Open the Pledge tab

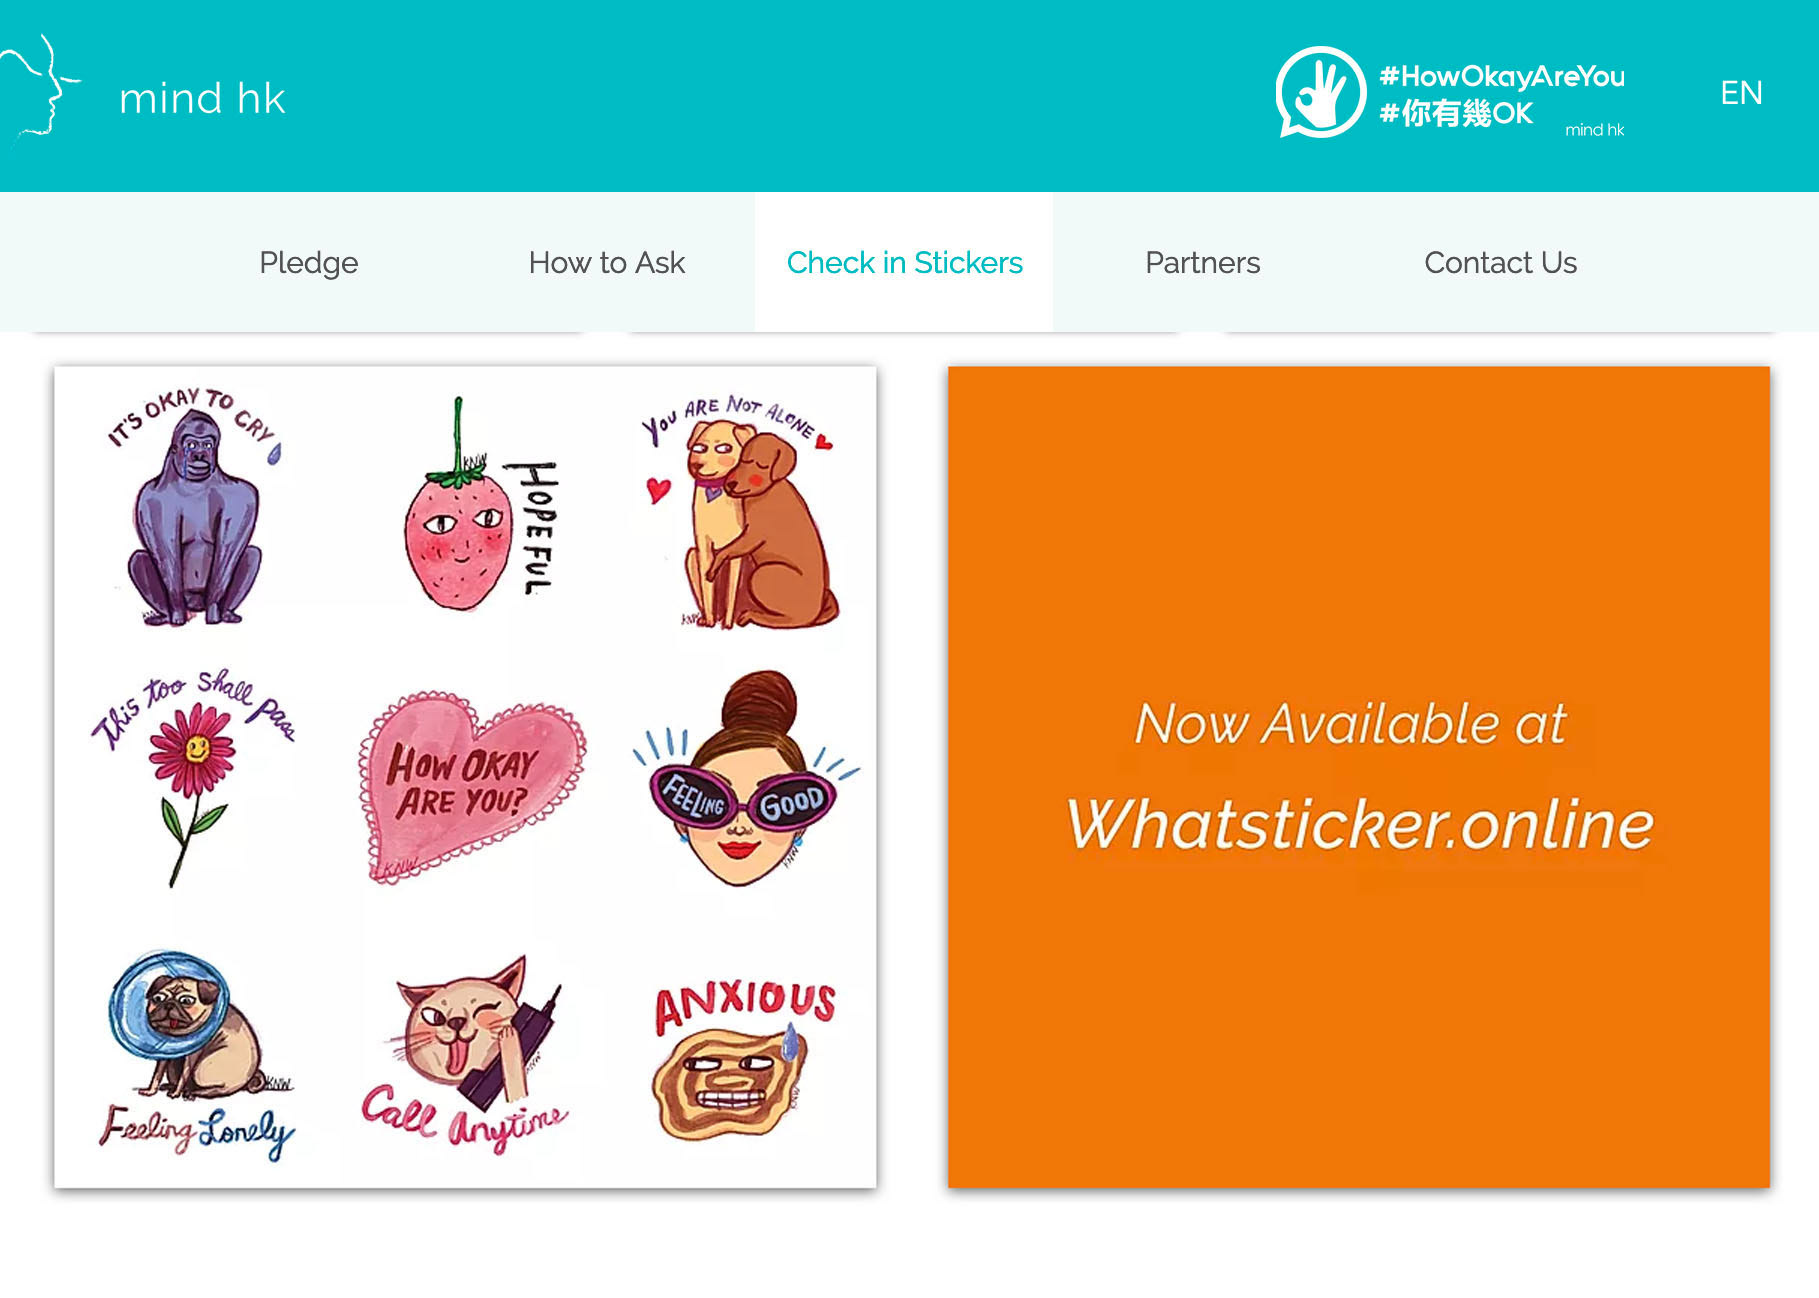(x=308, y=262)
